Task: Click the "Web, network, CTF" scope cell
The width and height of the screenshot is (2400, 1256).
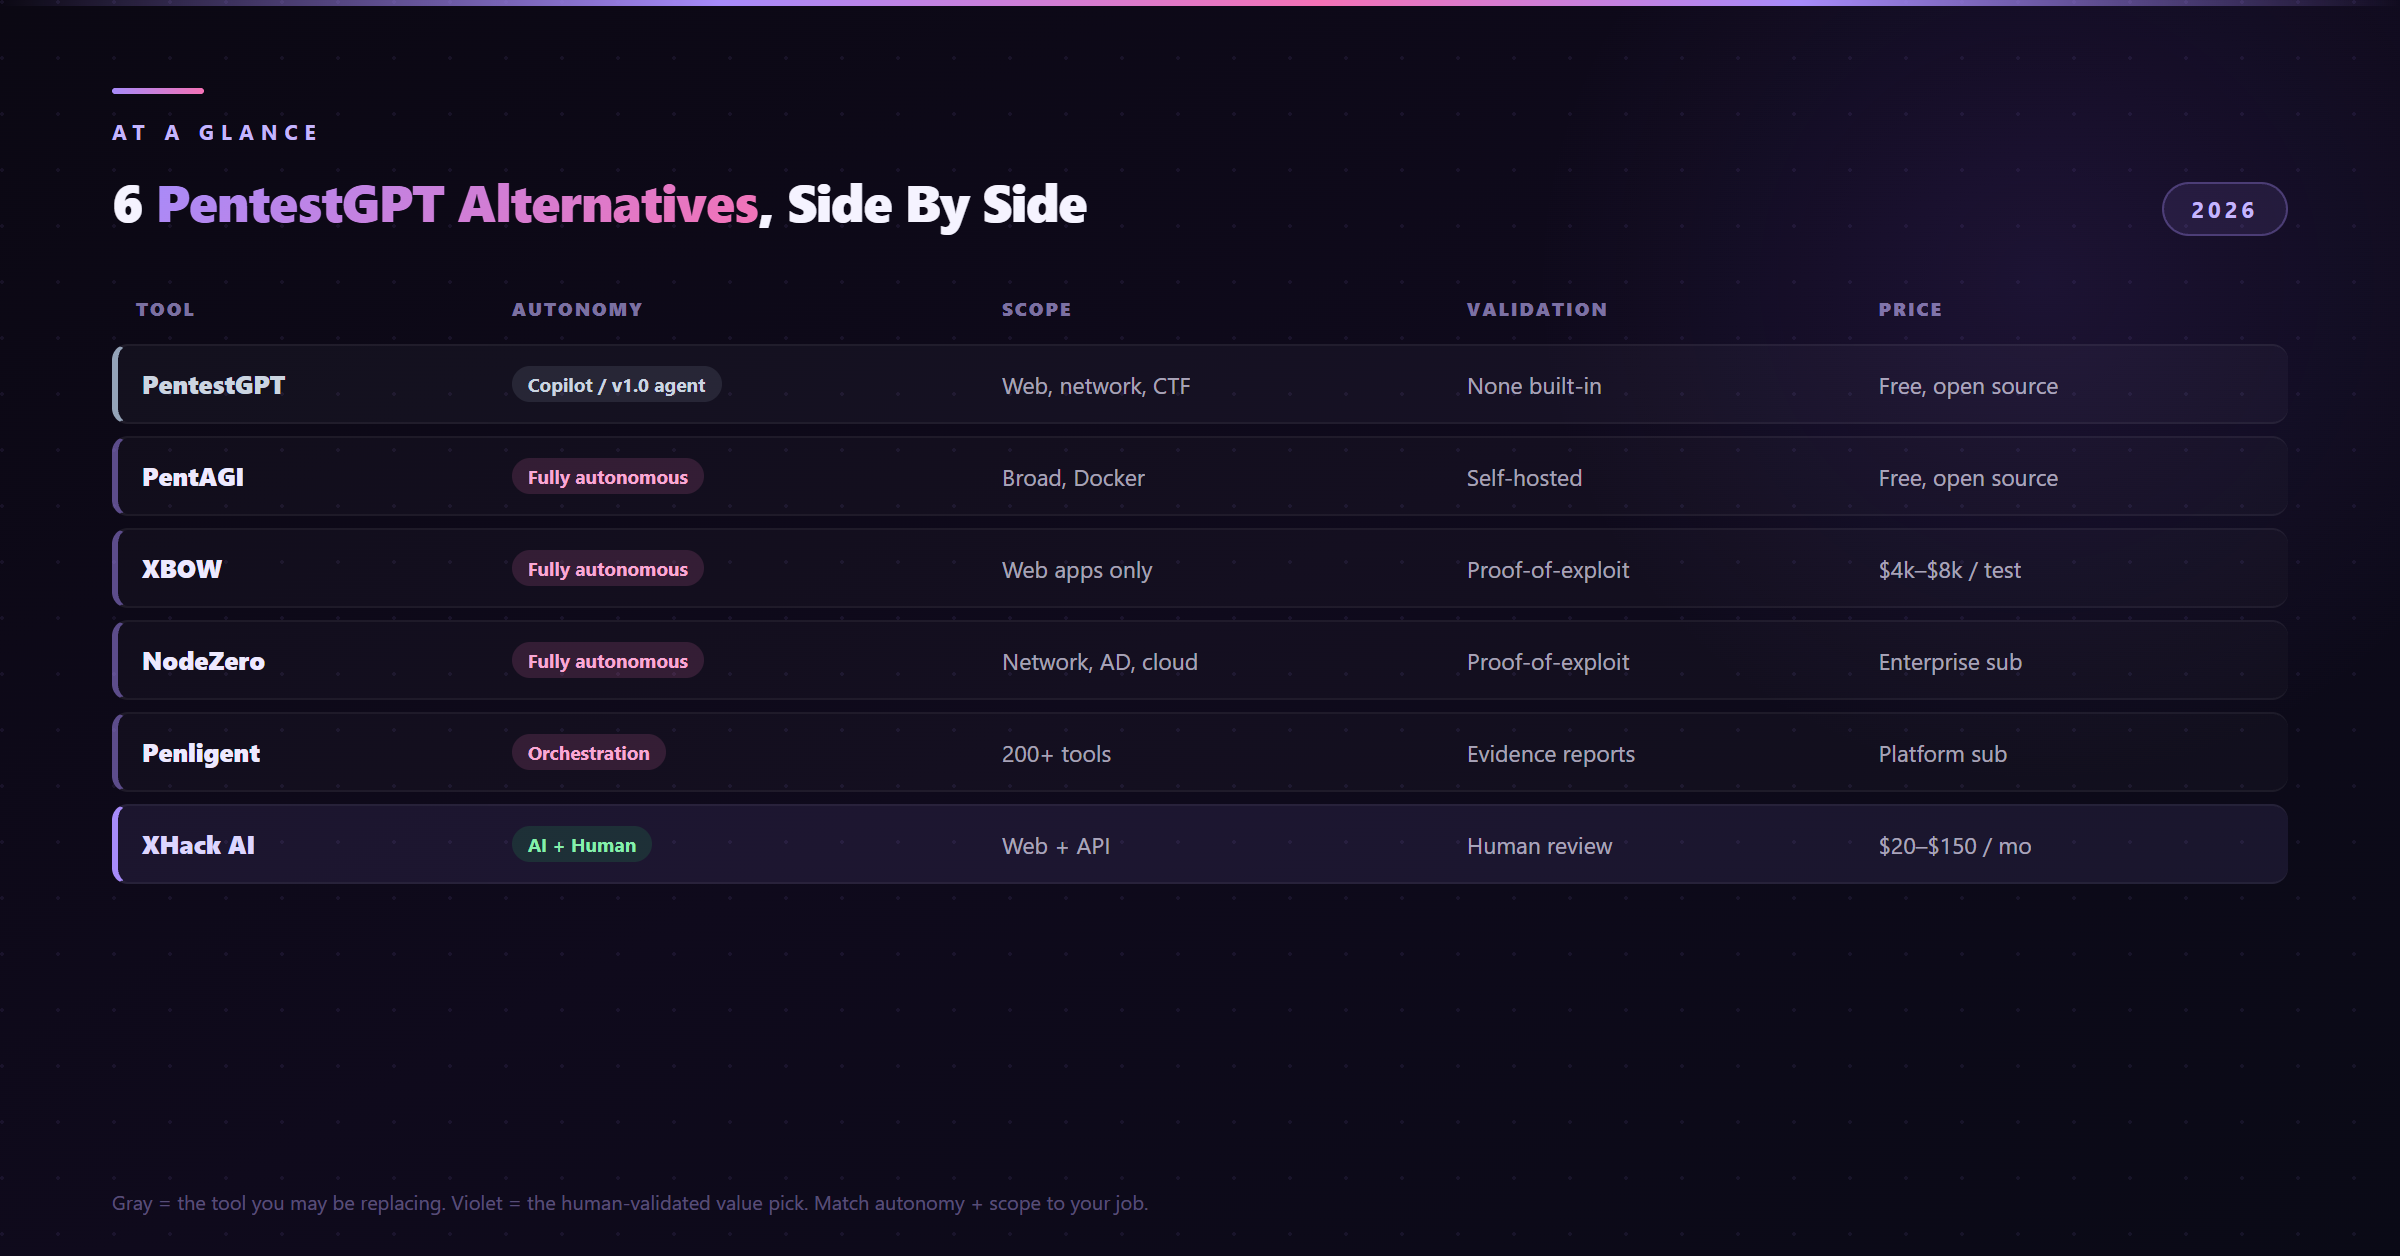Action: pos(1096,386)
